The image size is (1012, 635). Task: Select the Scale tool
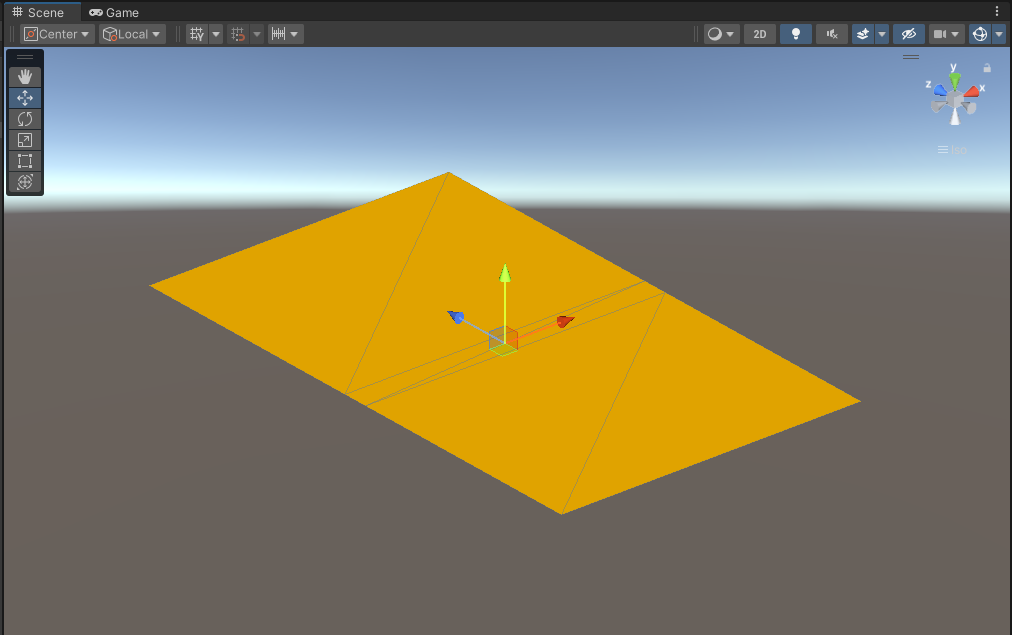(24, 140)
